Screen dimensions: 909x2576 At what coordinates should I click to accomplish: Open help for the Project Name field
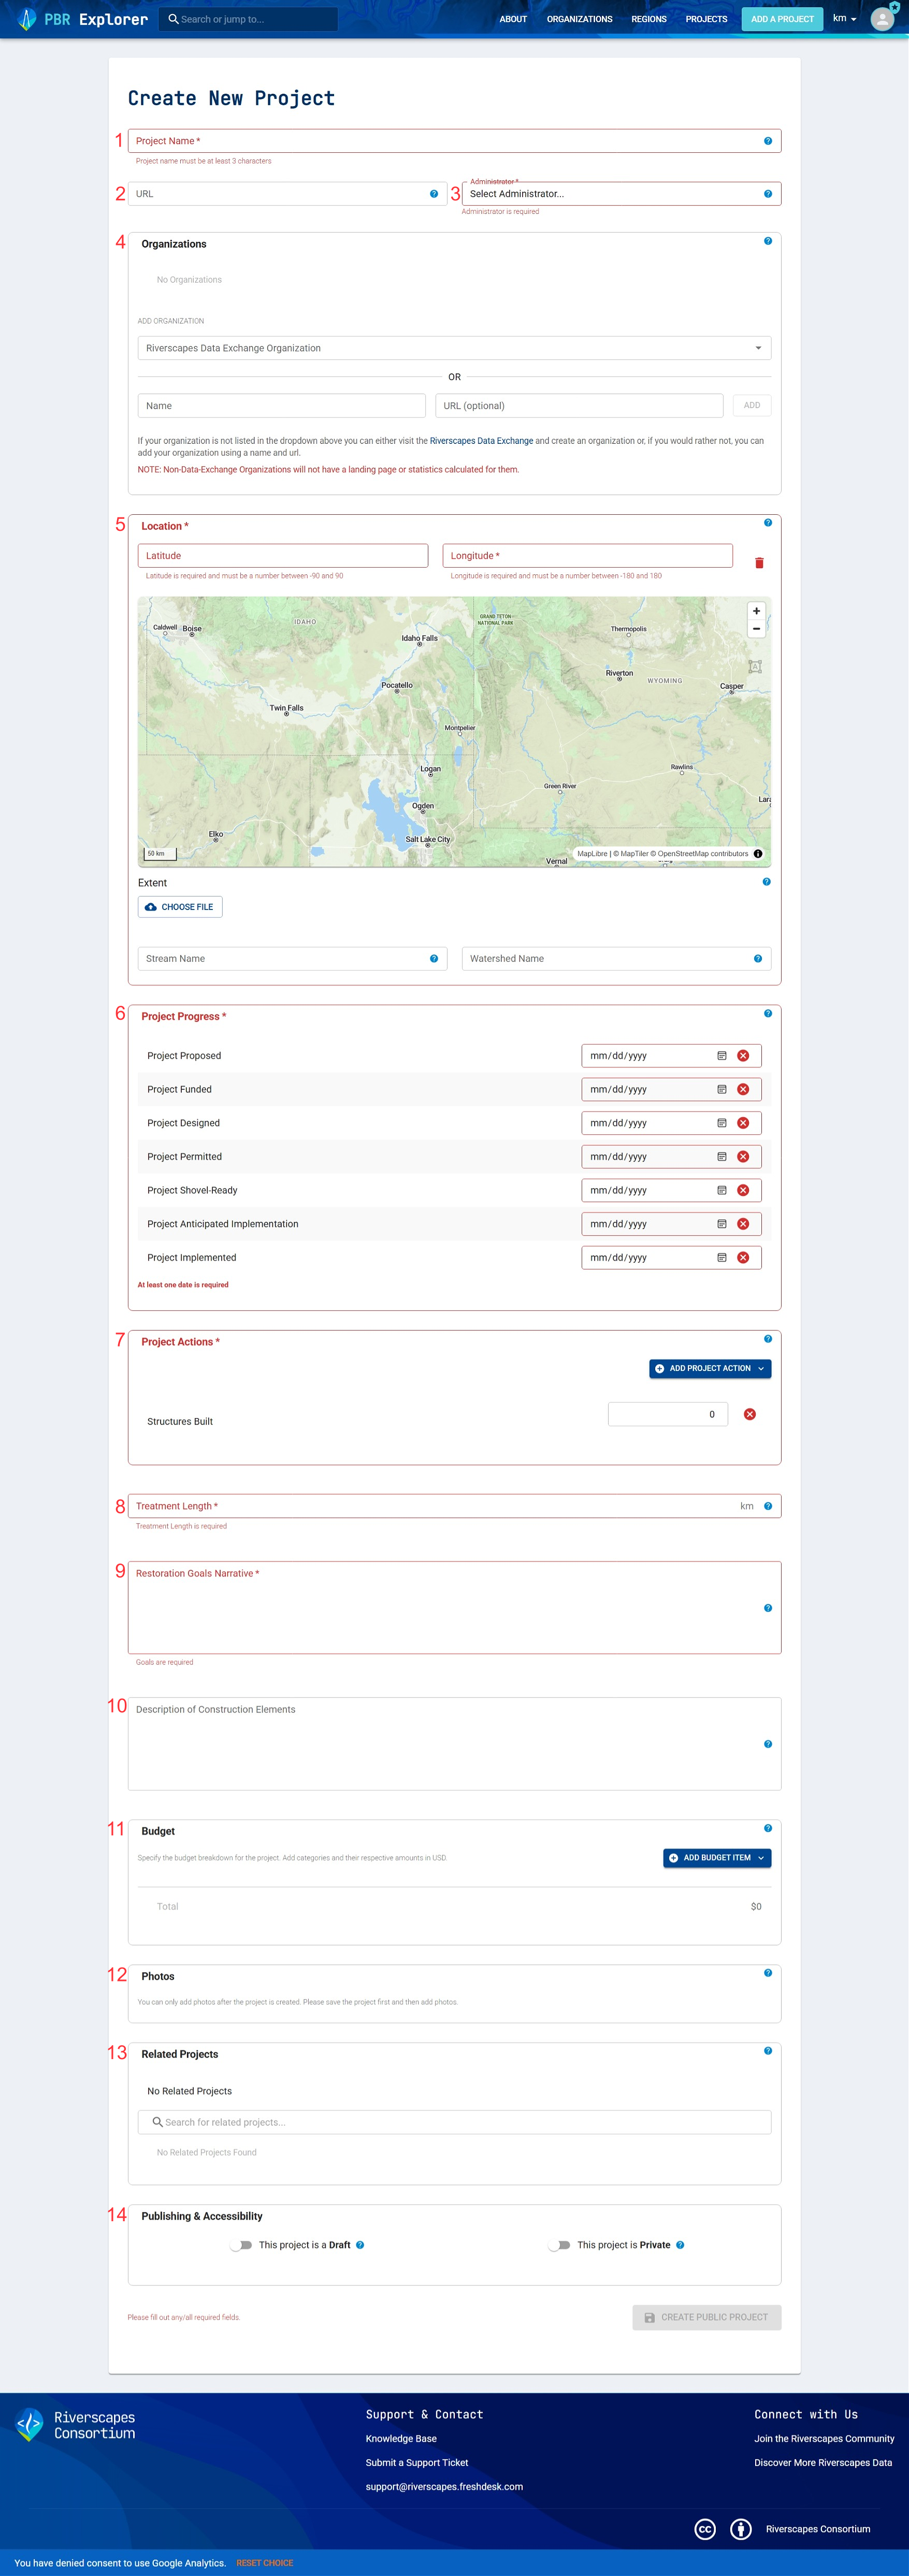[x=768, y=141]
